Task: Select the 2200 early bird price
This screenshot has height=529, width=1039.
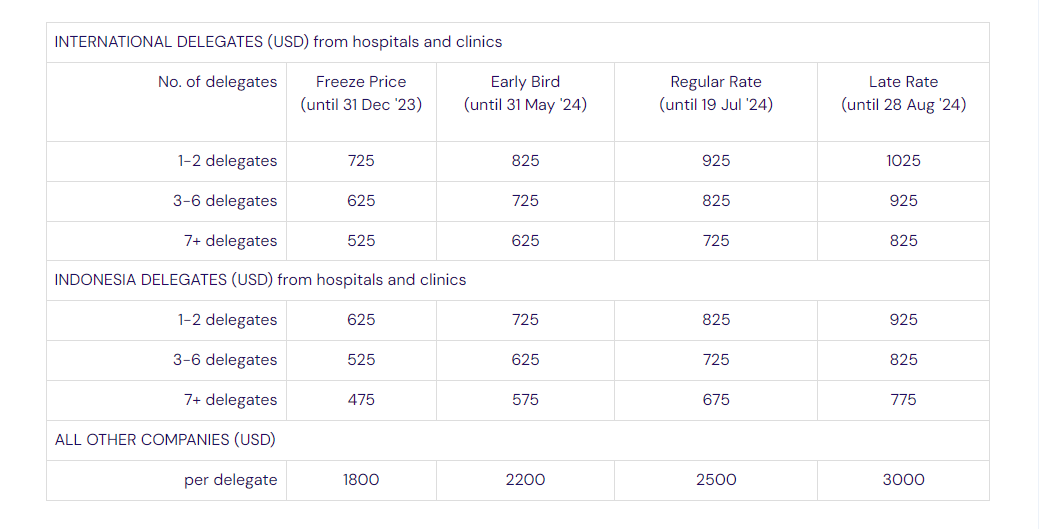Action: click(x=525, y=480)
